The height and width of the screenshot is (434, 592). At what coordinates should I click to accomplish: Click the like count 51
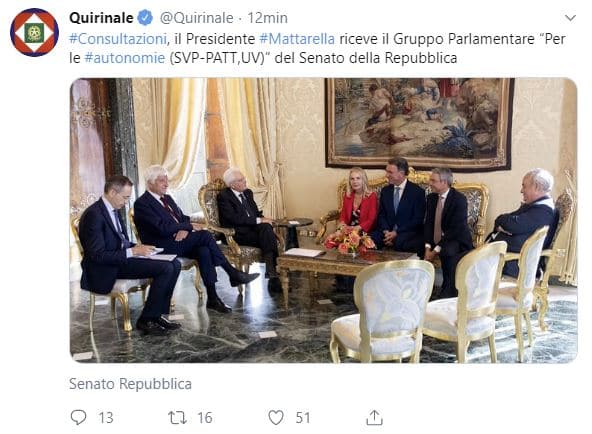(x=303, y=418)
